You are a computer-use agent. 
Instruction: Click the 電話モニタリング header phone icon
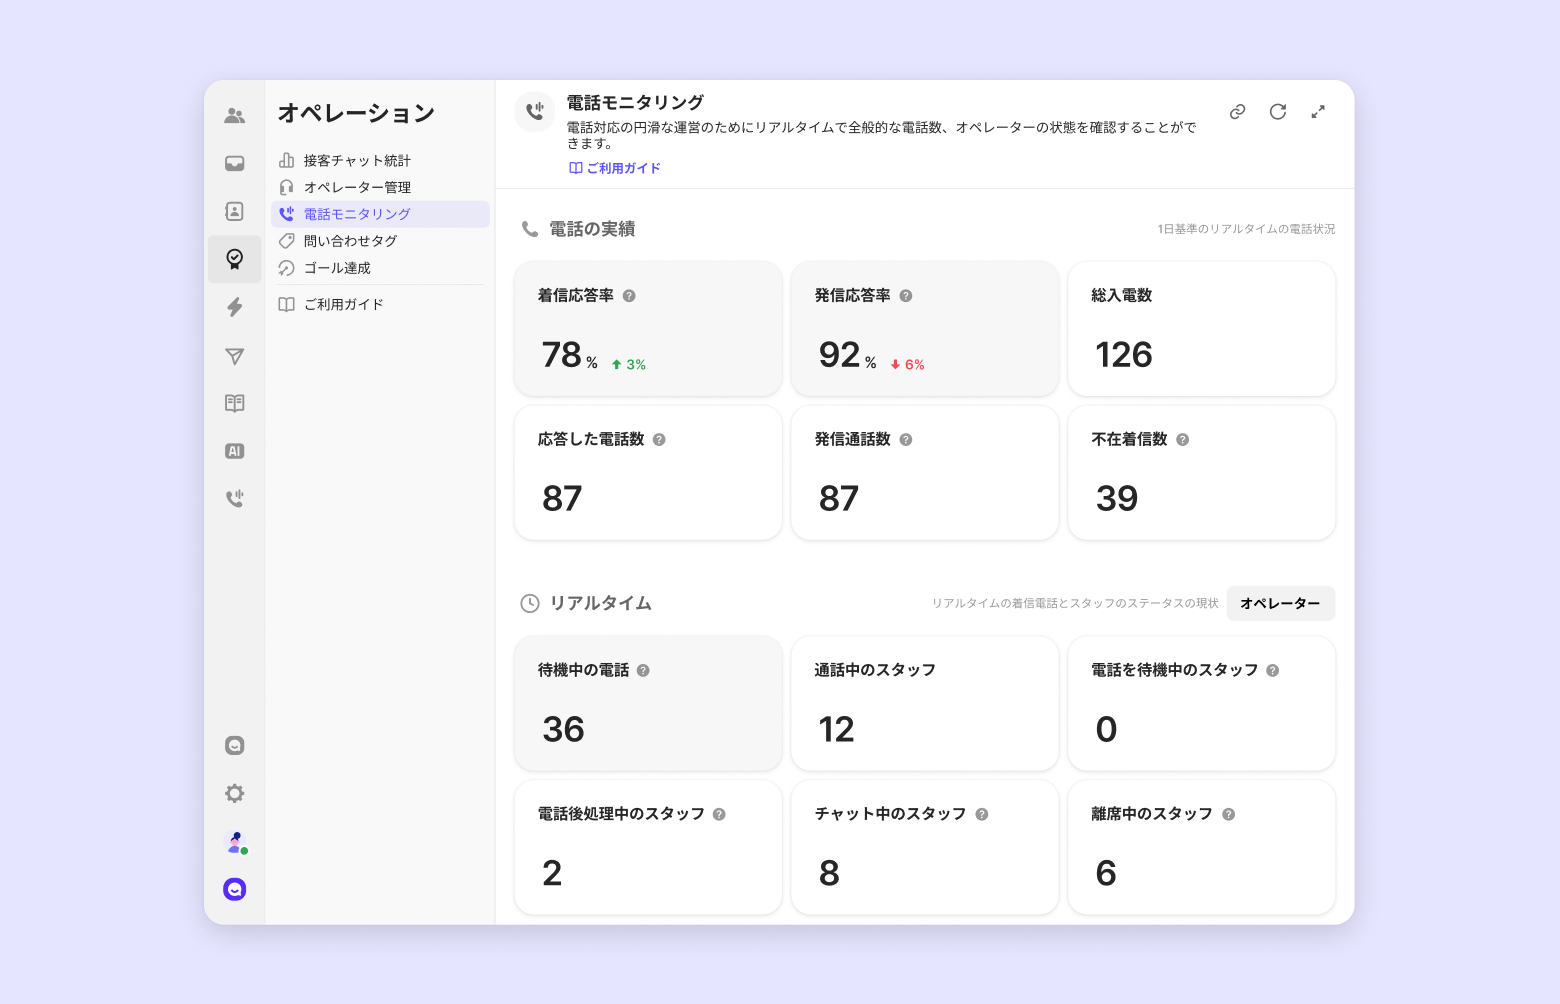535,112
